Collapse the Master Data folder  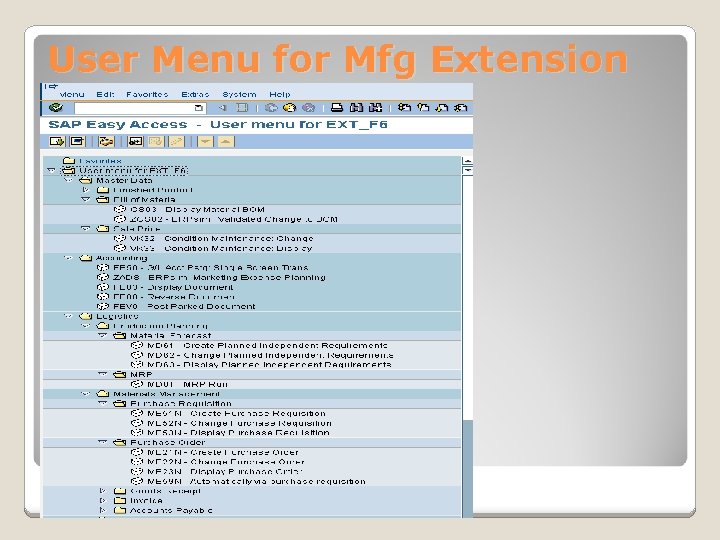point(68,180)
